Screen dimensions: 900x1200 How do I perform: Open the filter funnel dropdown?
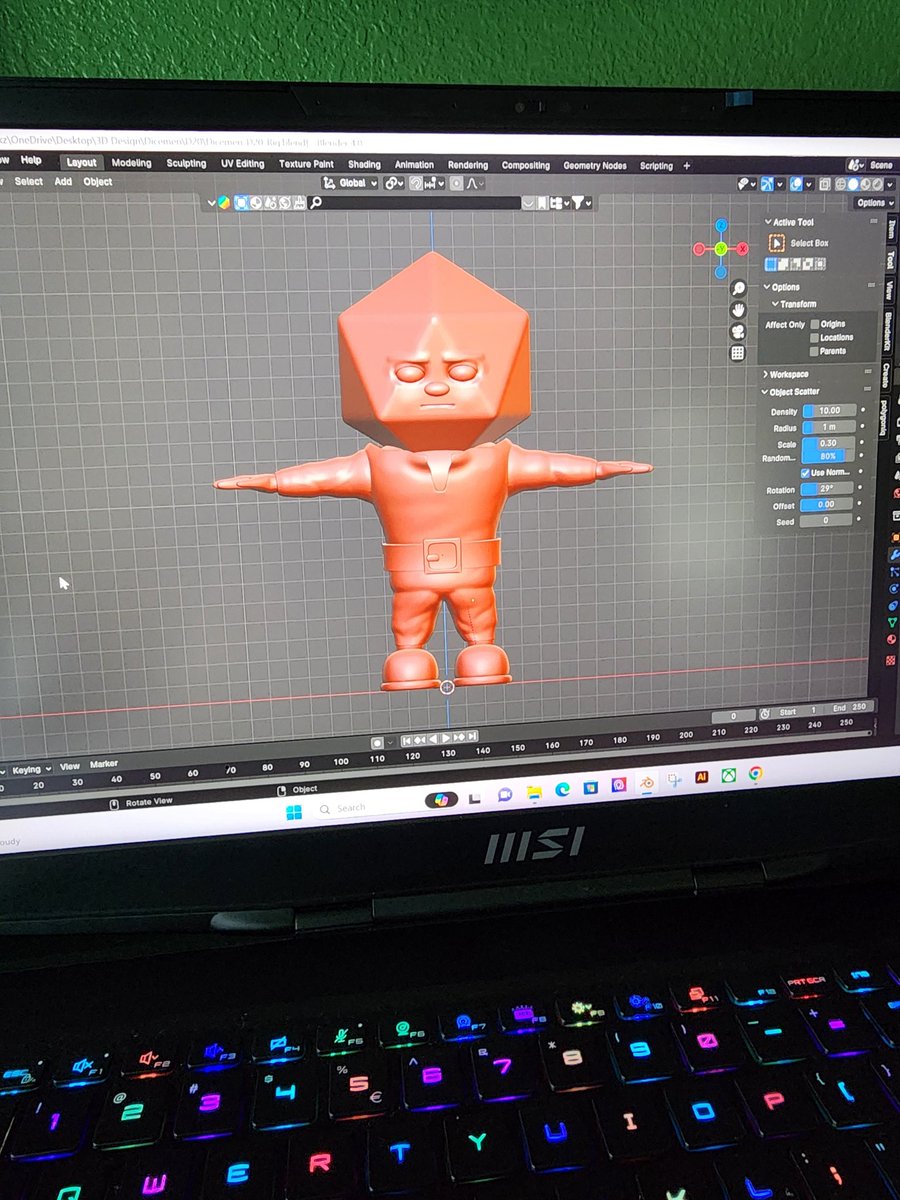581,203
